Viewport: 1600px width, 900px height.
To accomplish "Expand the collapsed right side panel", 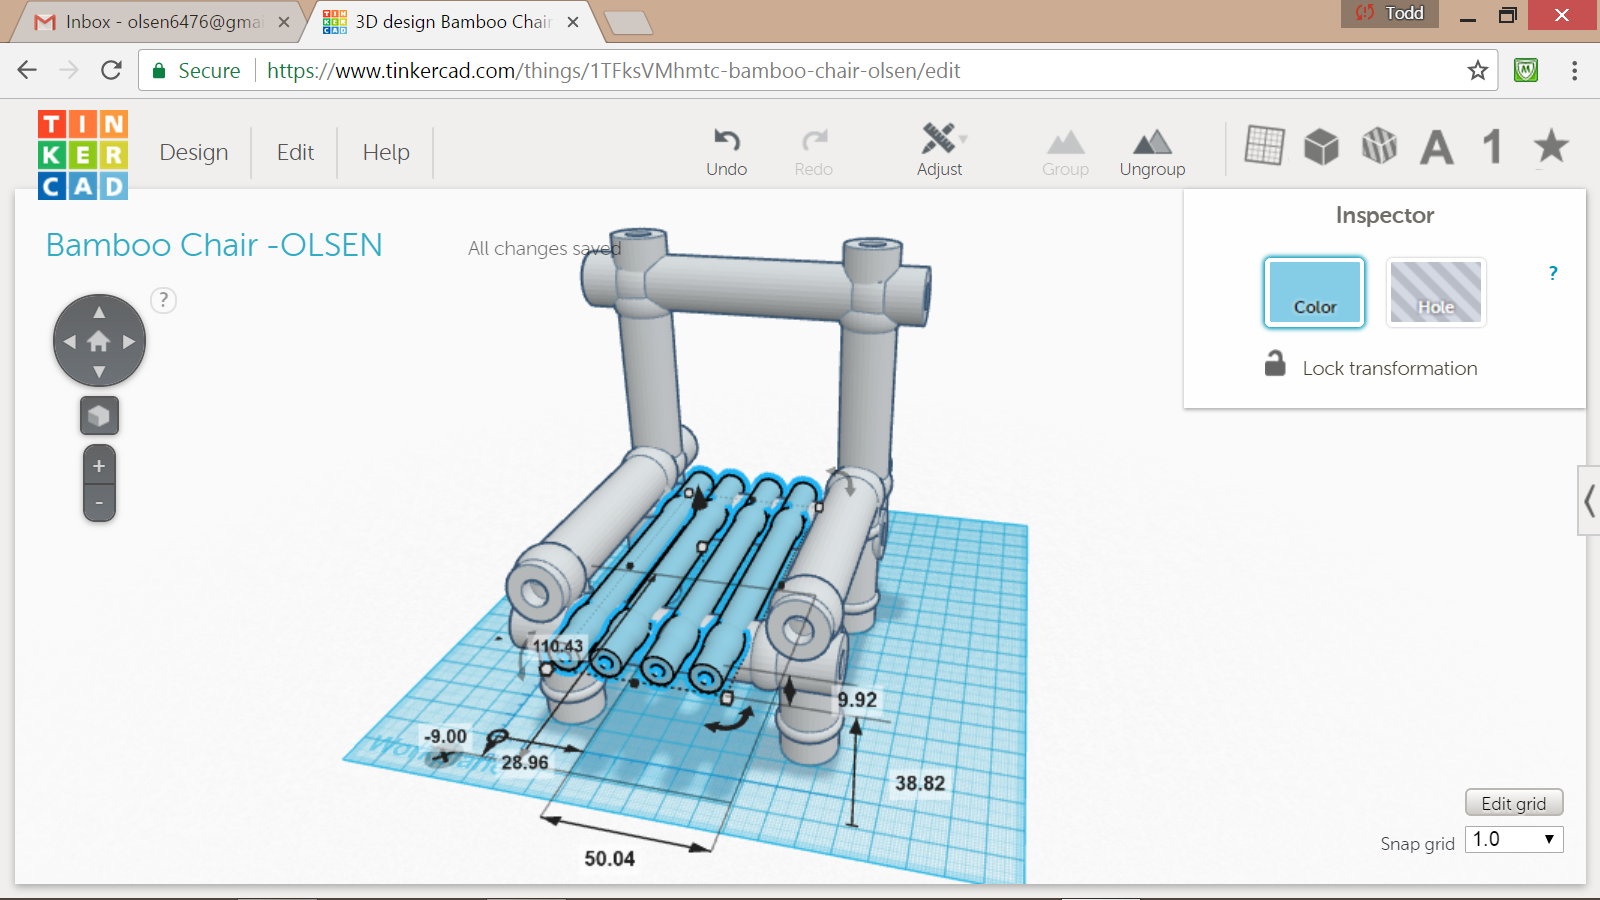I will pyautogui.click(x=1588, y=500).
